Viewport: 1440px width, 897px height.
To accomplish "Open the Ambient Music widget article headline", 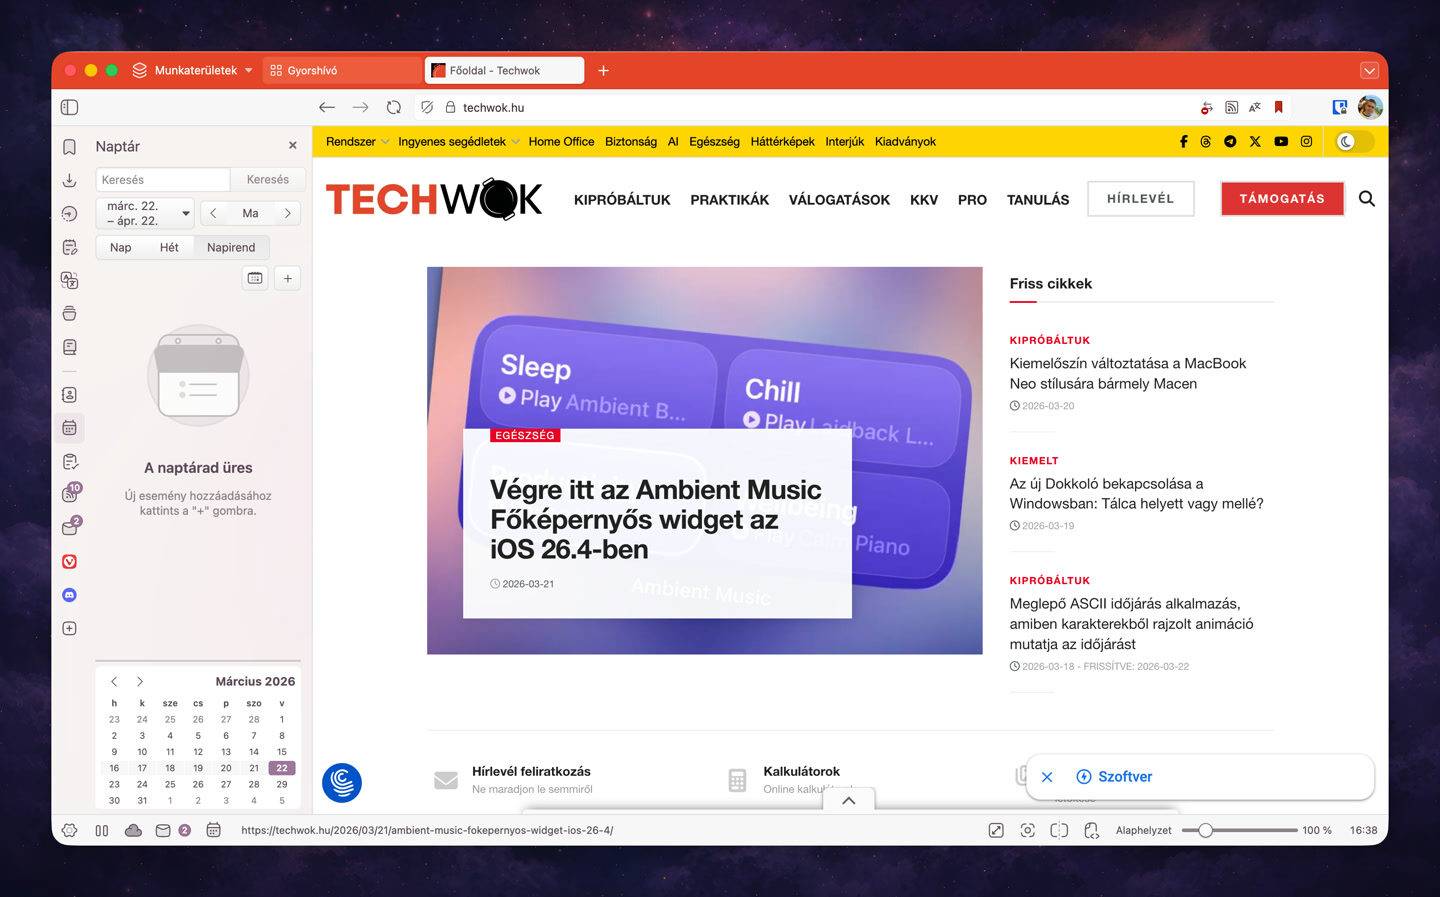I will [x=656, y=519].
